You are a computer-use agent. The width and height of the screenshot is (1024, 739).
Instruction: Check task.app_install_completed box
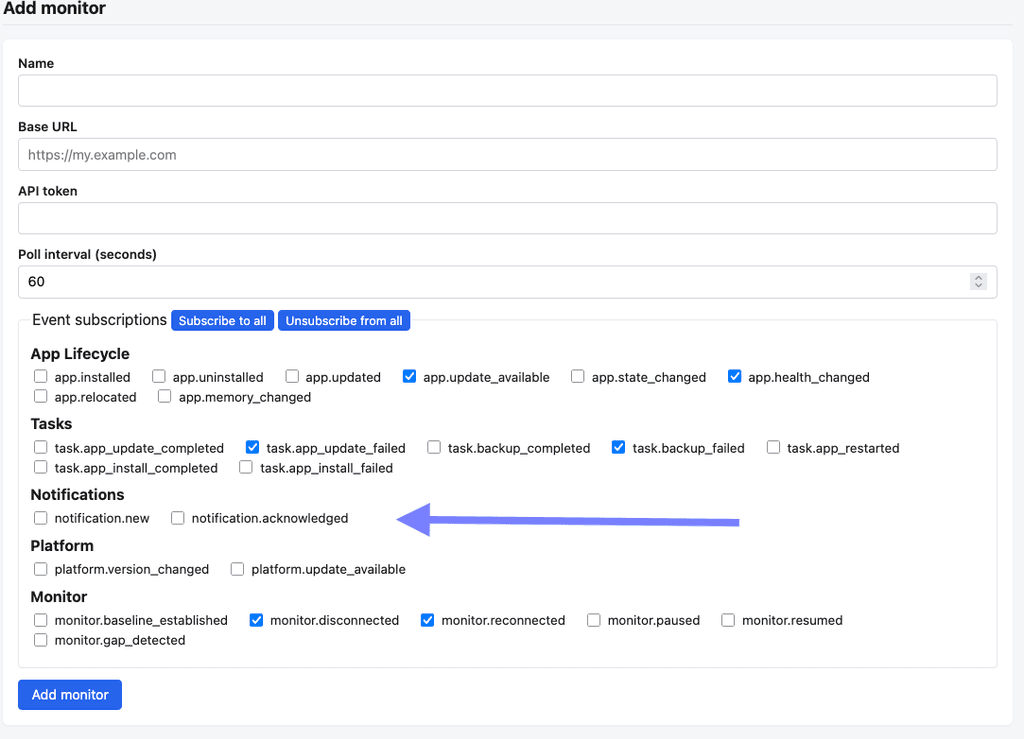click(x=40, y=467)
